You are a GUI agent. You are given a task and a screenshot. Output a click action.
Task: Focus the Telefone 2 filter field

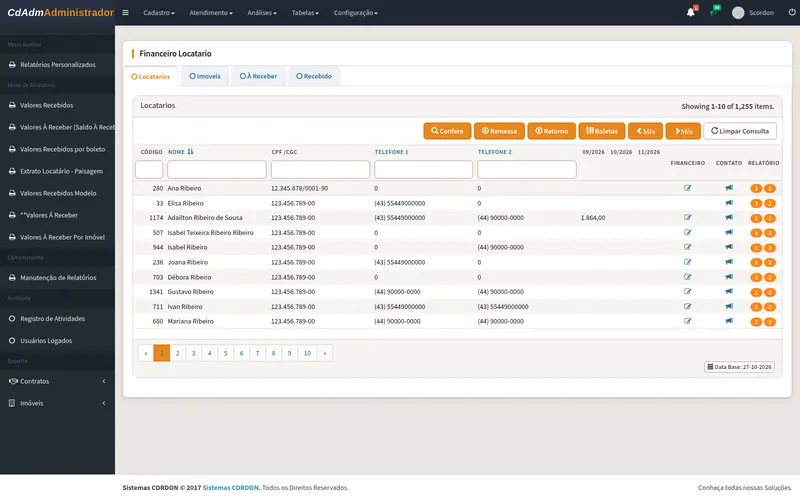527,169
